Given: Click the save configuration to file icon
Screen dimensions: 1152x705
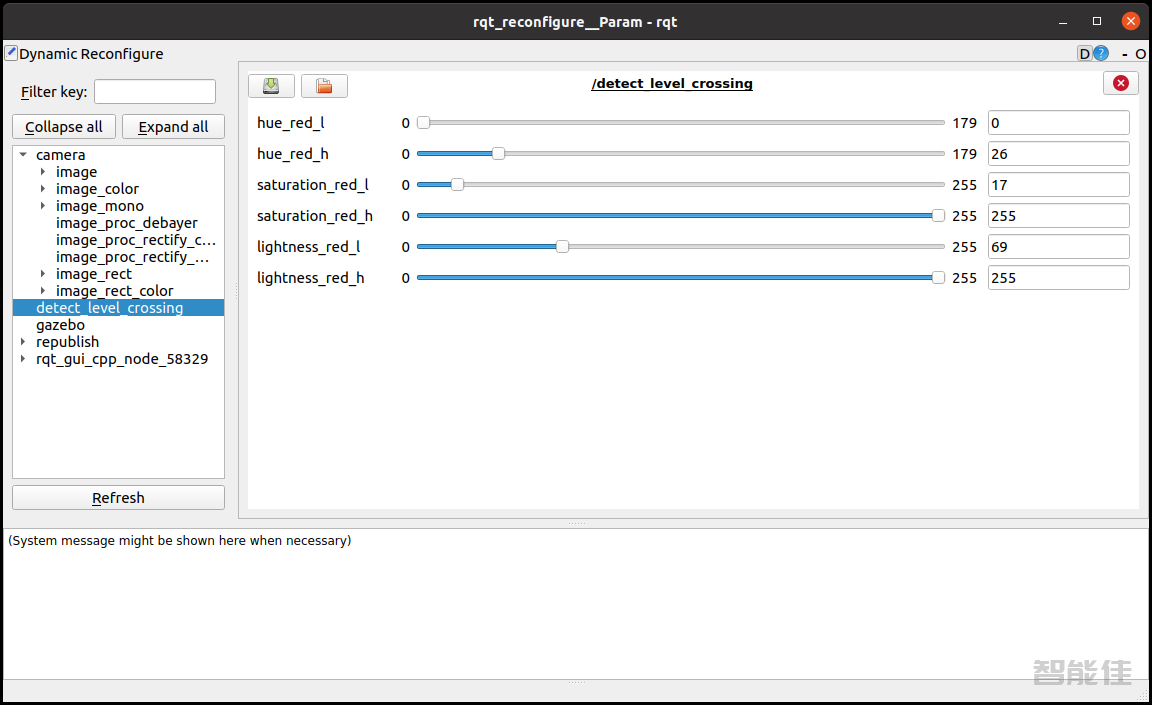Looking at the screenshot, I should 271,86.
